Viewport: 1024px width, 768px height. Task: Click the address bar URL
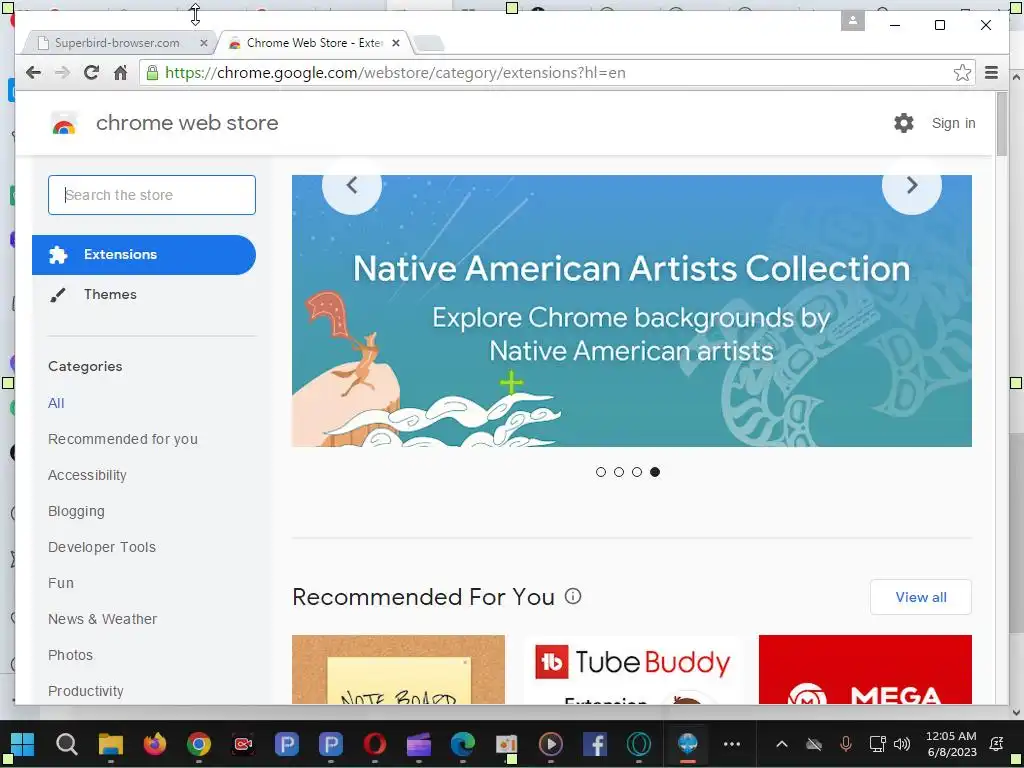tap(395, 72)
